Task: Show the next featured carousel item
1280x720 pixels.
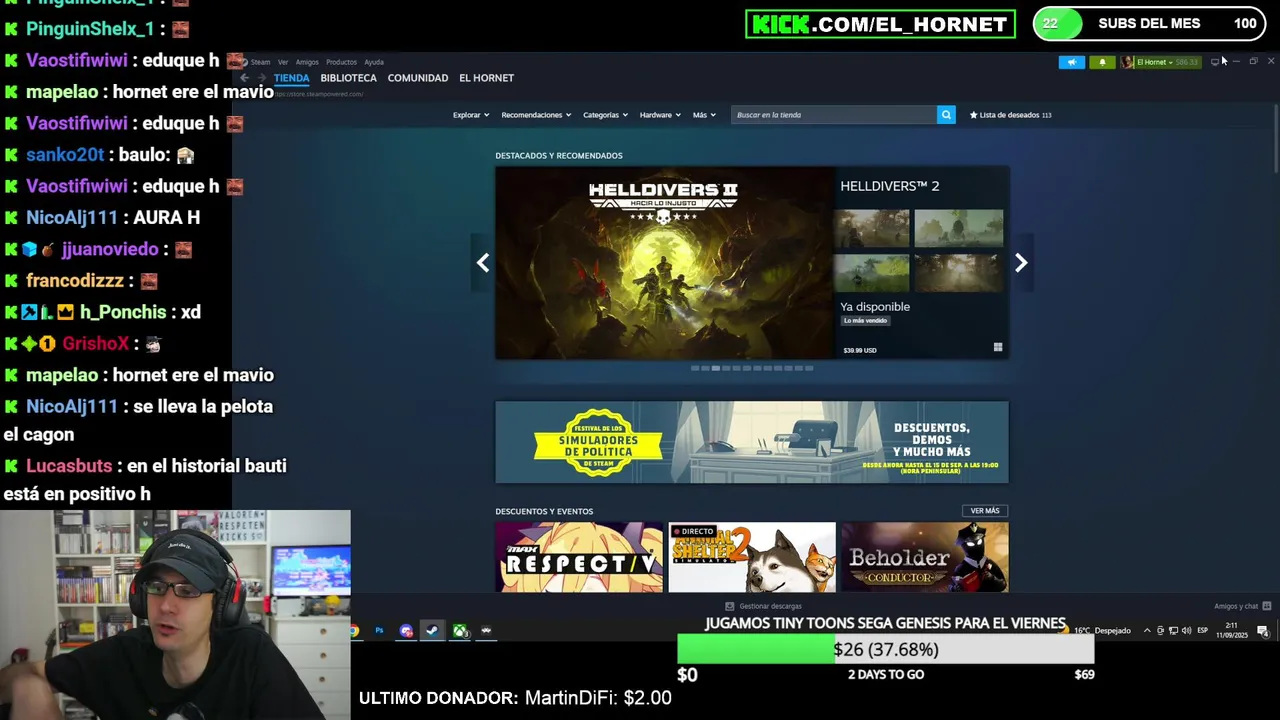Action: pos(1021,263)
